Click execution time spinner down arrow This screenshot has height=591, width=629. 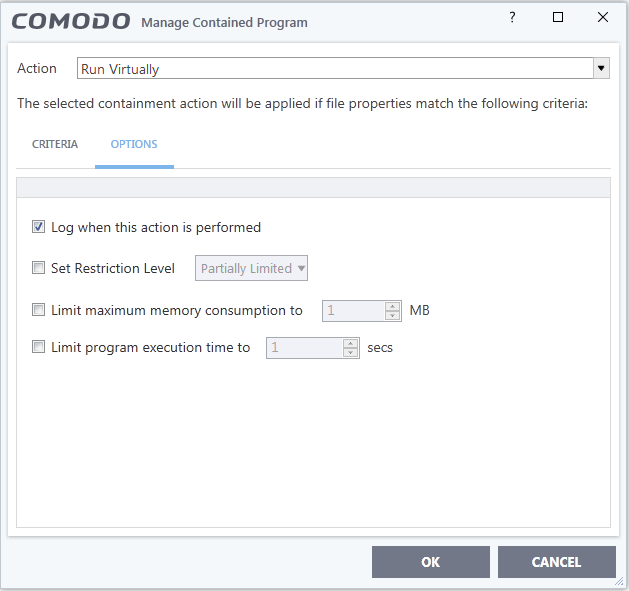coord(350,352)
